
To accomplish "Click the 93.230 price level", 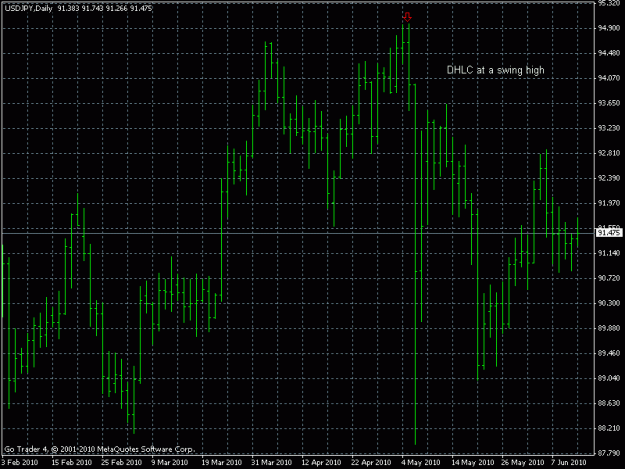I will (x=609, y=128).
